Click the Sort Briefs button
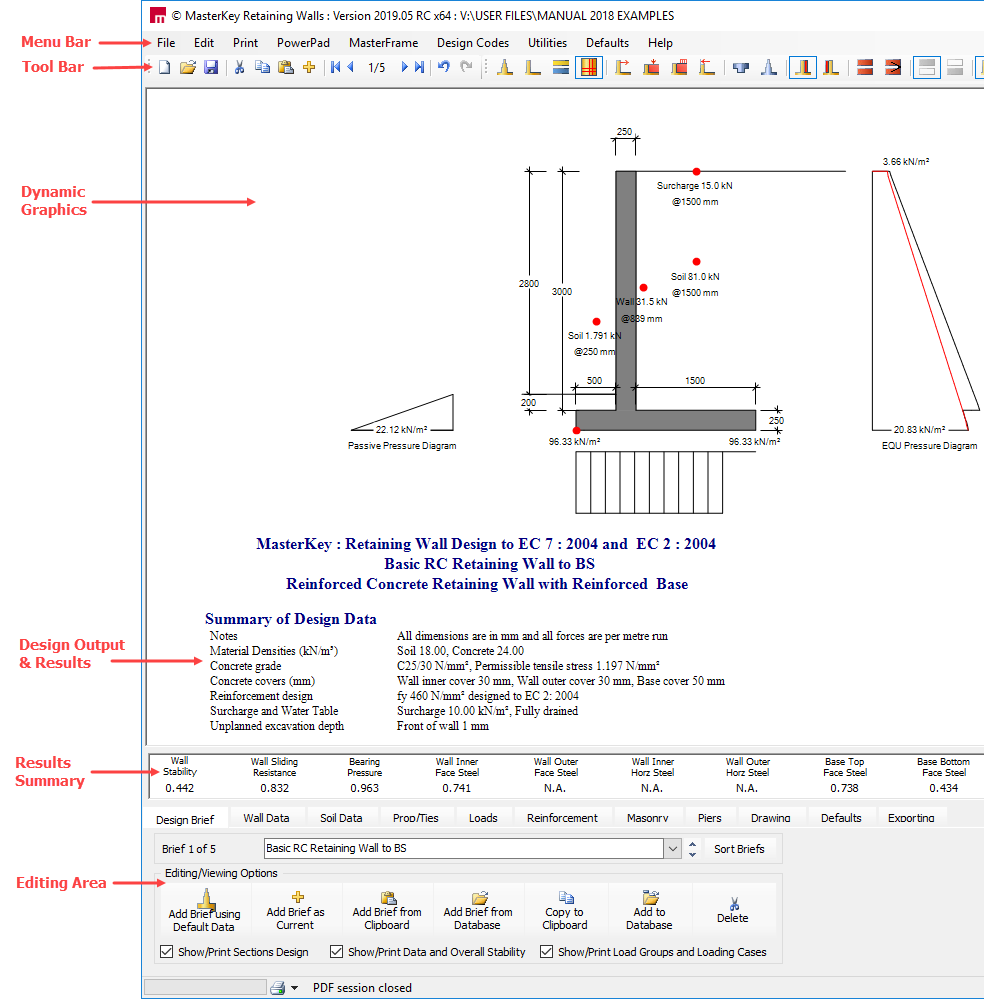The height and width of the screenshot is (999, 984). click(x=739, y=849)
